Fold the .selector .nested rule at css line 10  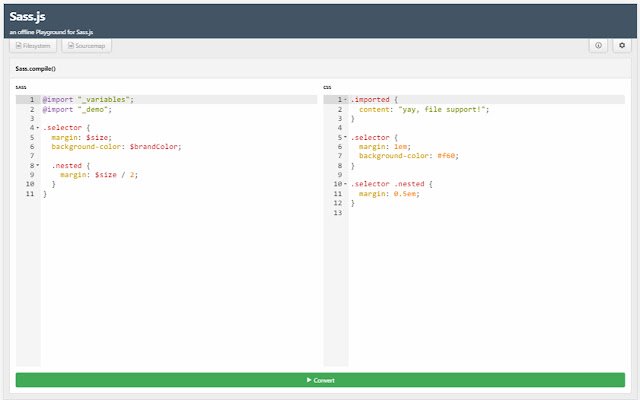[x=345, y=184]
